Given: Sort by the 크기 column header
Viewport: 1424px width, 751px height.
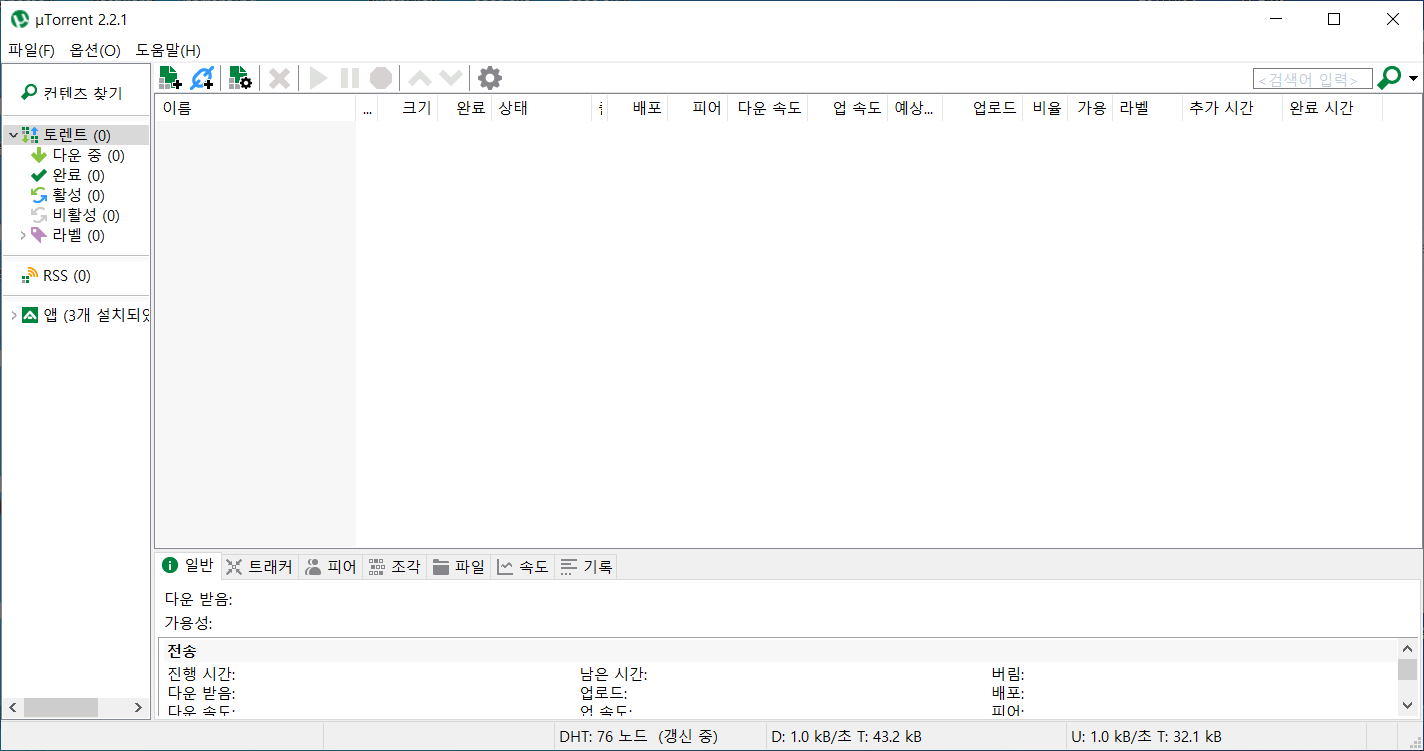Looking at the screenshot, I should pyautogui.click(x=408, y=108).
